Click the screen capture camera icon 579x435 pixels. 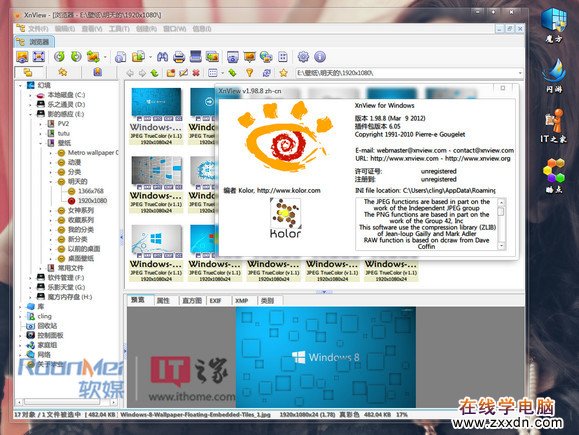point(233,57)
